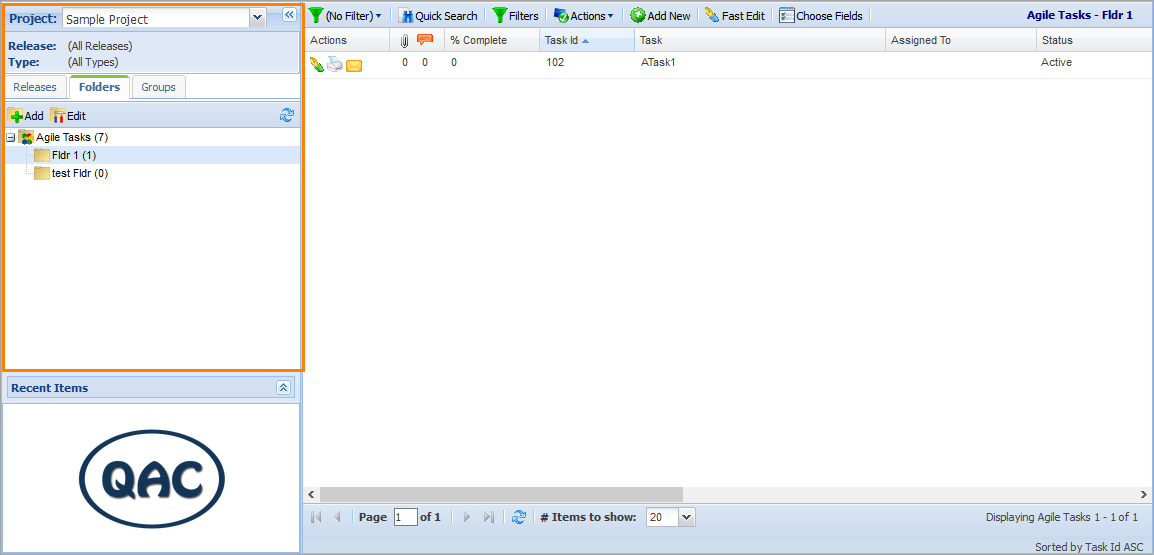Open the Filters toolbar button
The height and width of the screenshot is (555, 1154).
click(x=515, y=15)
